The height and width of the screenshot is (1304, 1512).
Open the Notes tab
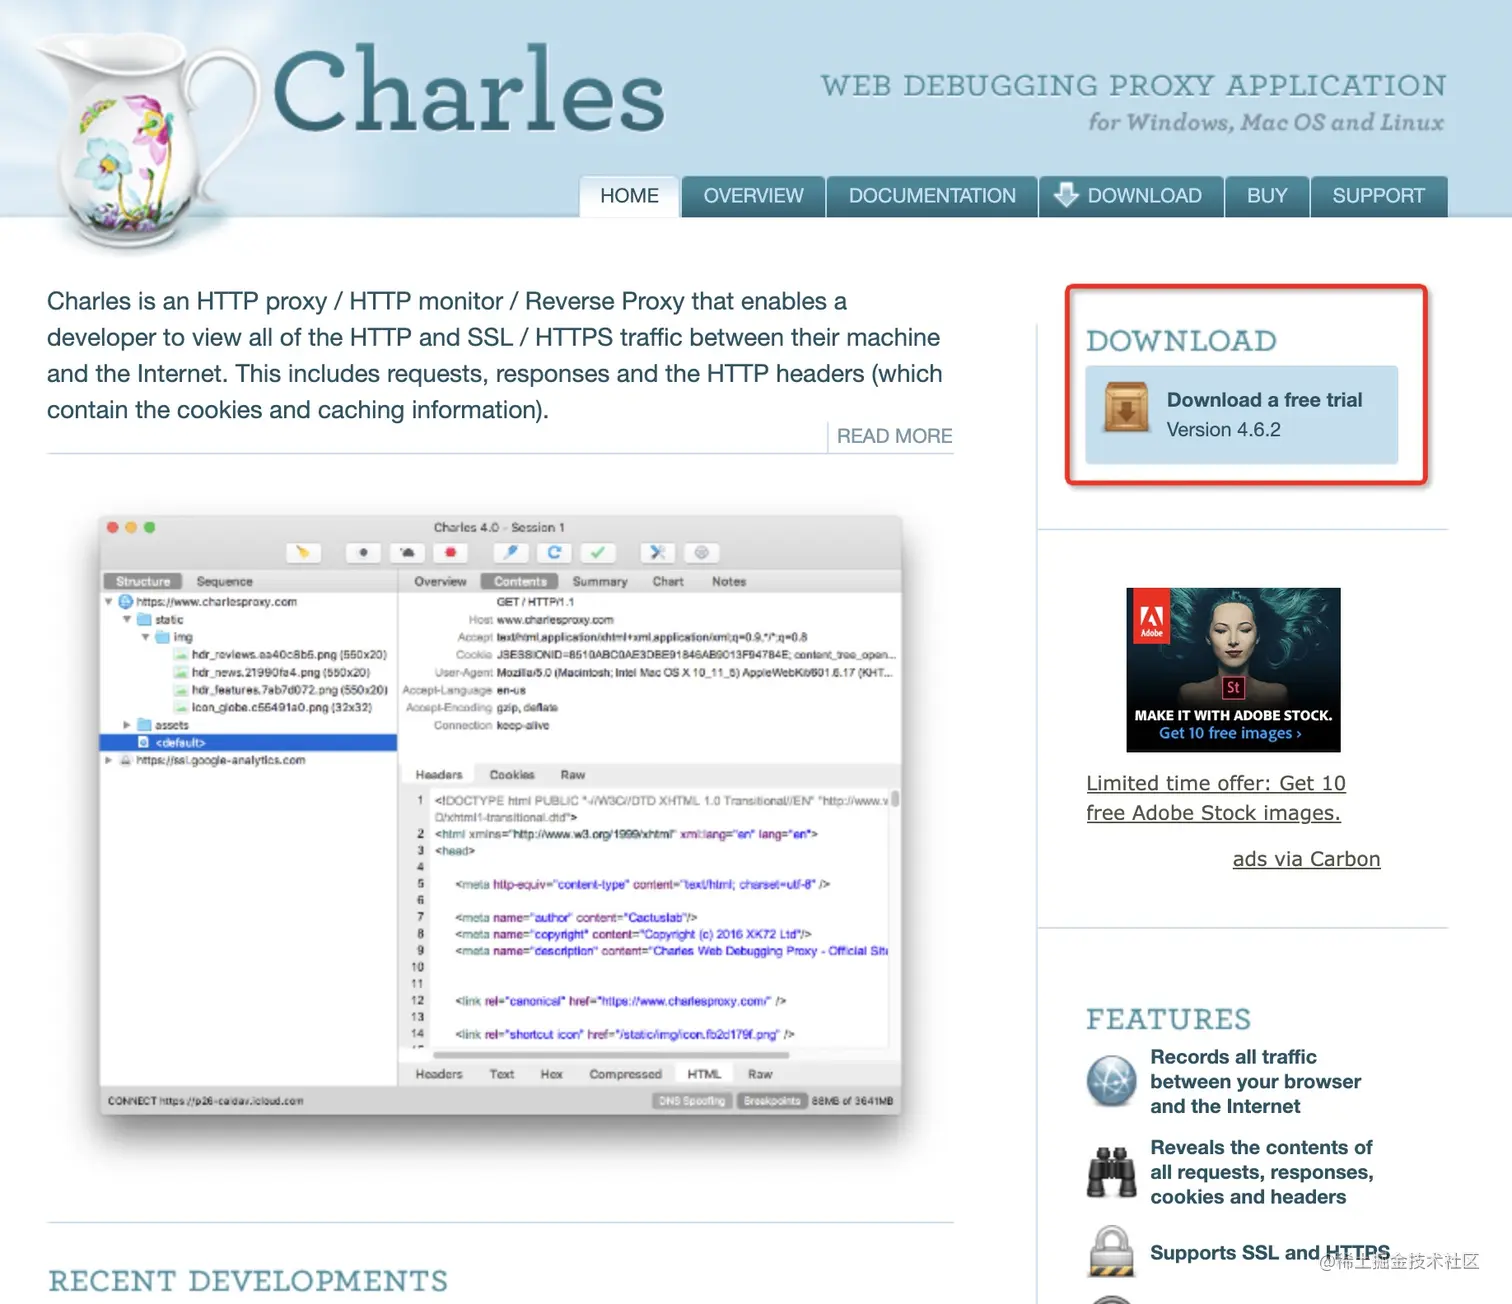coord(729,581)
